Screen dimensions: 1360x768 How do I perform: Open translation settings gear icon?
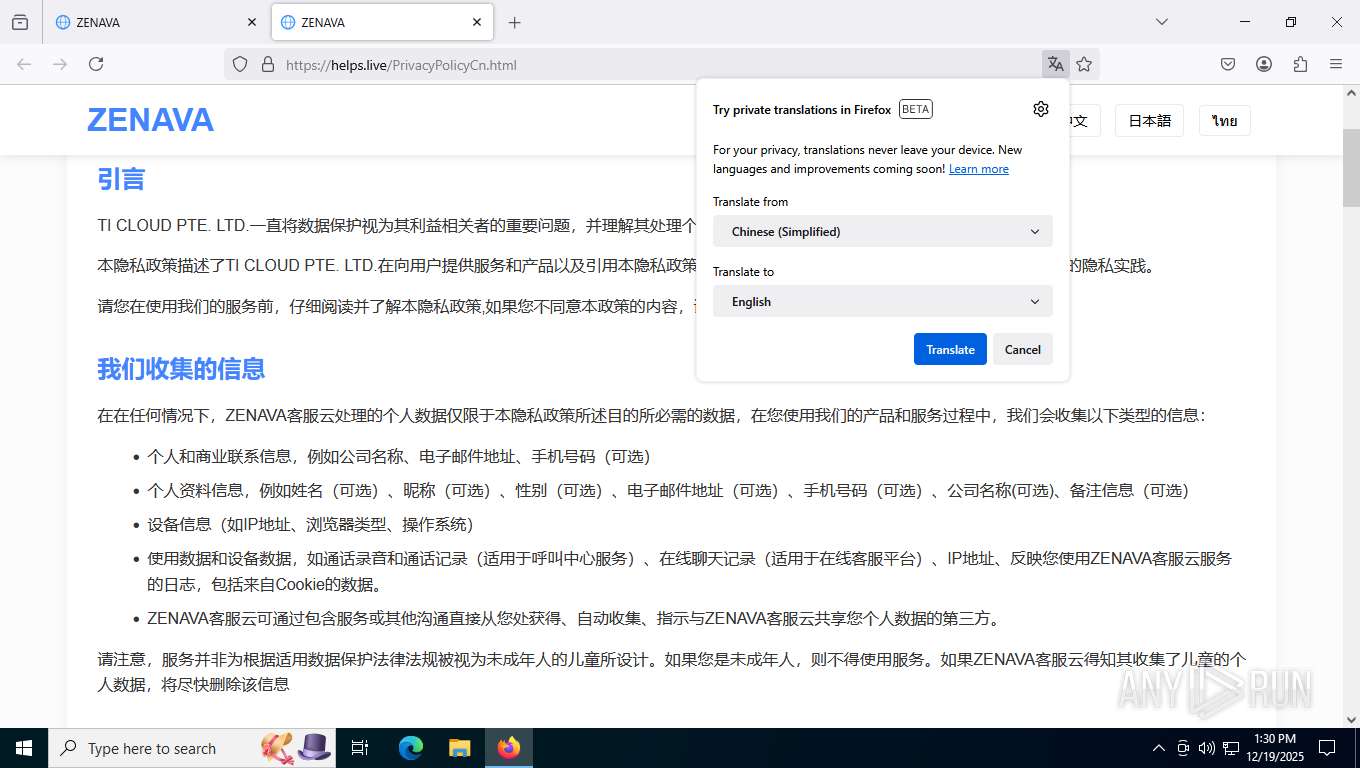tap(1041, 109)
